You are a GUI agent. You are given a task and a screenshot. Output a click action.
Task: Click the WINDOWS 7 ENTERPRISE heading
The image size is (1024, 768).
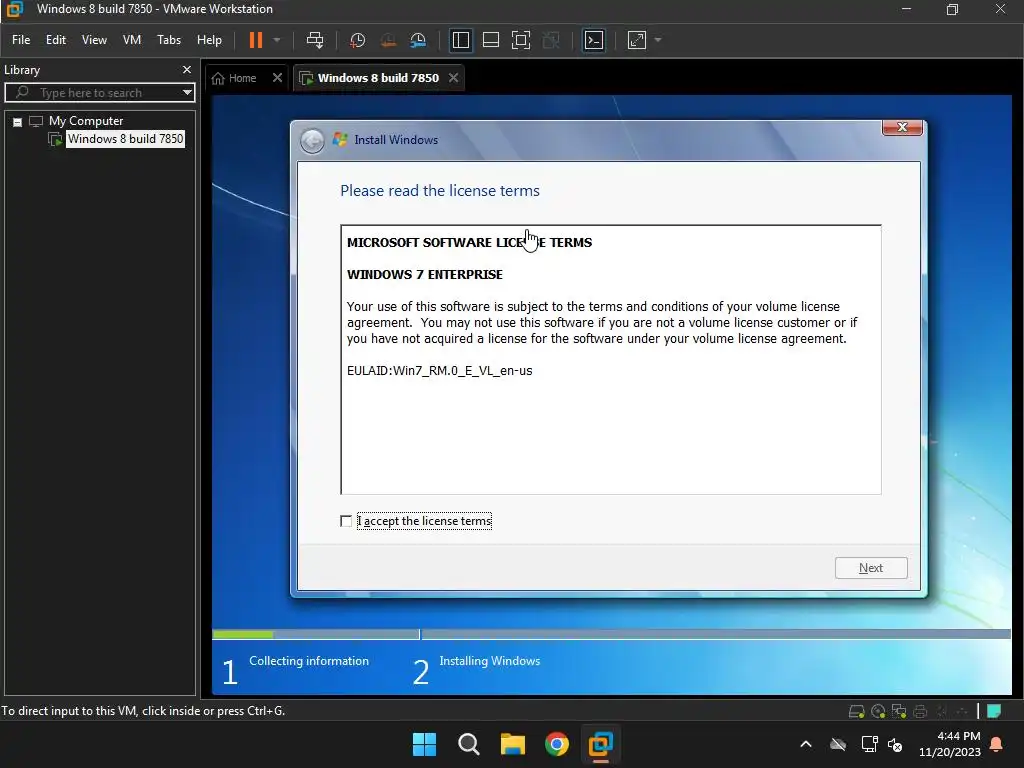(x=424, y=274)
